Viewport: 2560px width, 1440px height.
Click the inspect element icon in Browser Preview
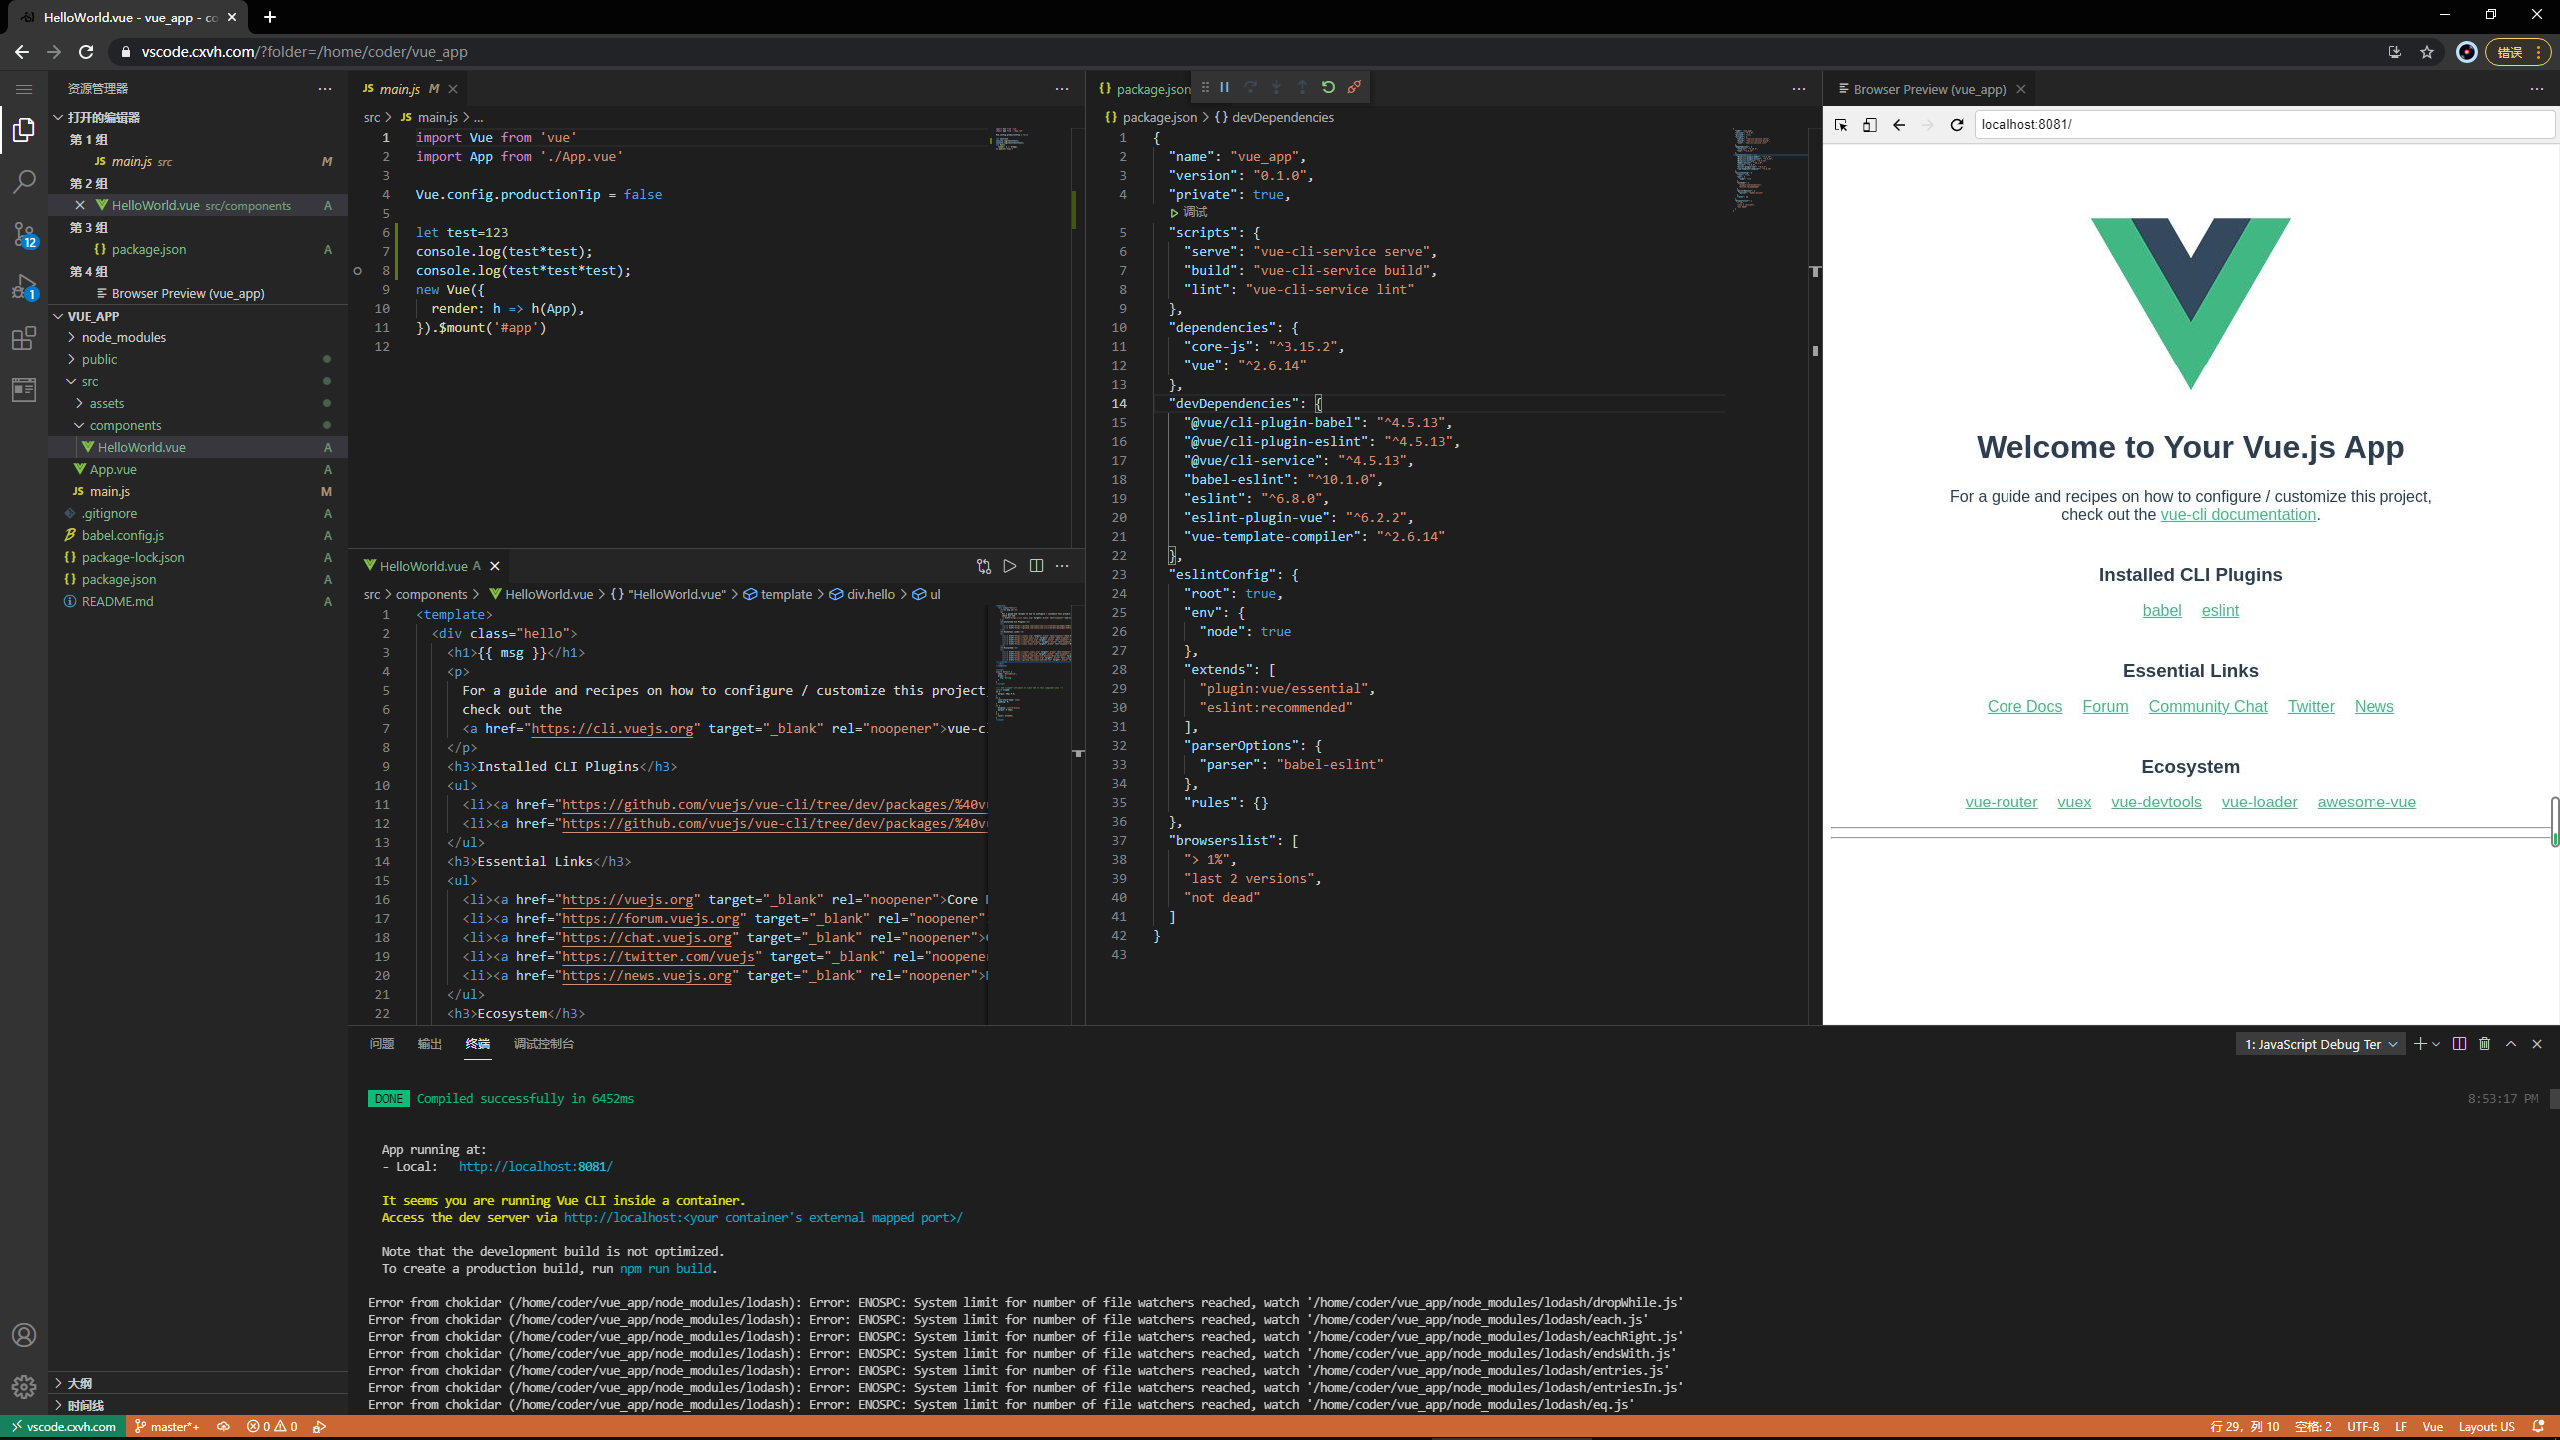tap(1841, 125)
